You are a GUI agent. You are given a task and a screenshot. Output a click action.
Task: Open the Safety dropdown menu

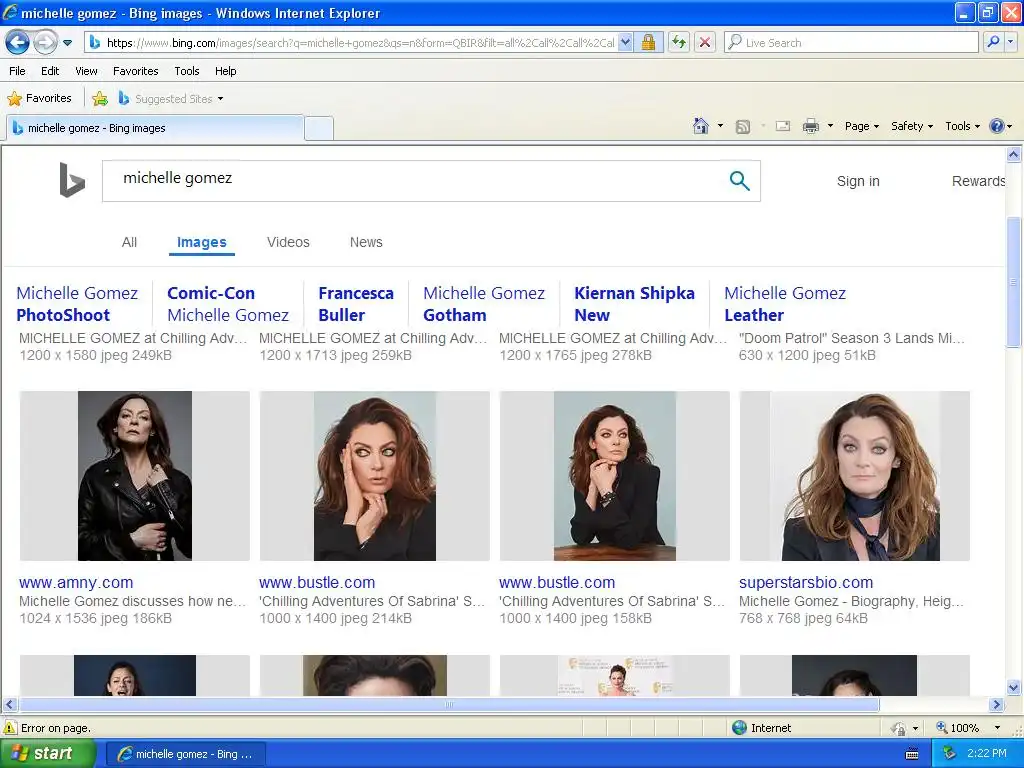[912, 126]
